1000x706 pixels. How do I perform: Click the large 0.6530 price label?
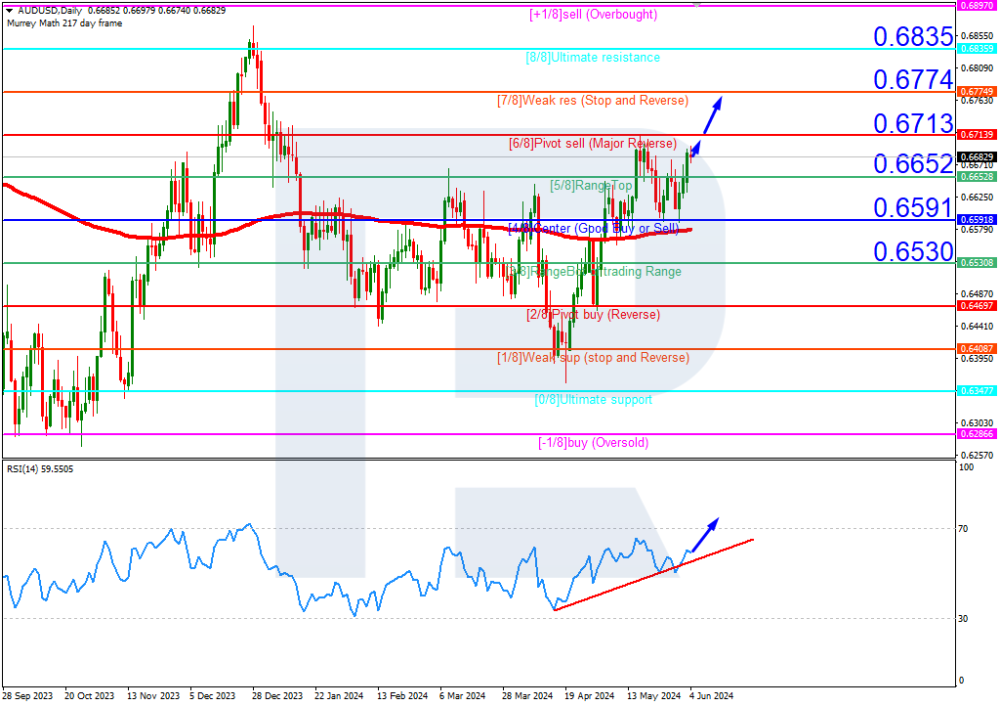tap(913, 252)
